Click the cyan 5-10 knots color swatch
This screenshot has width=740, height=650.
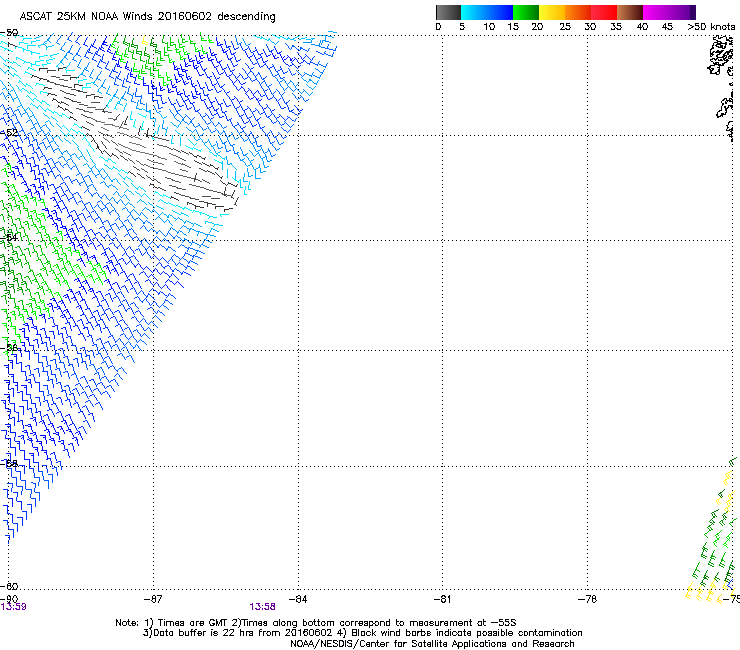474,12
